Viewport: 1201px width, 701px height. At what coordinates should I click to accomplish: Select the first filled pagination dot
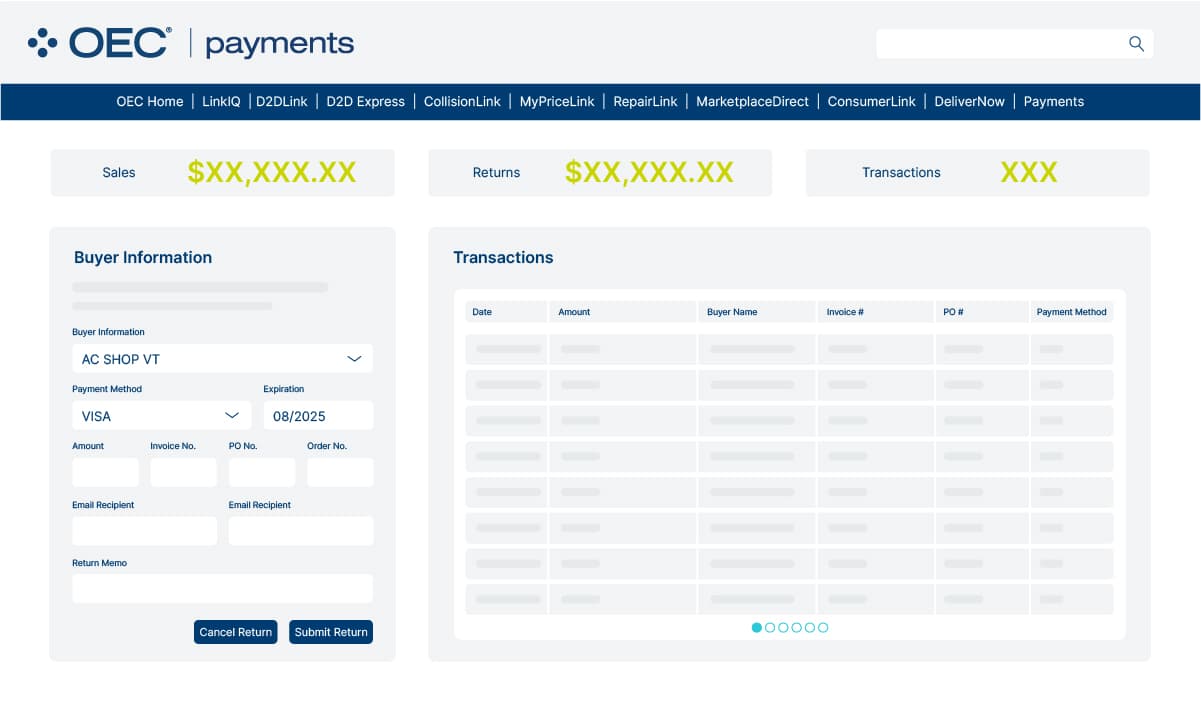pyautogui.click(x=757, y=628)
